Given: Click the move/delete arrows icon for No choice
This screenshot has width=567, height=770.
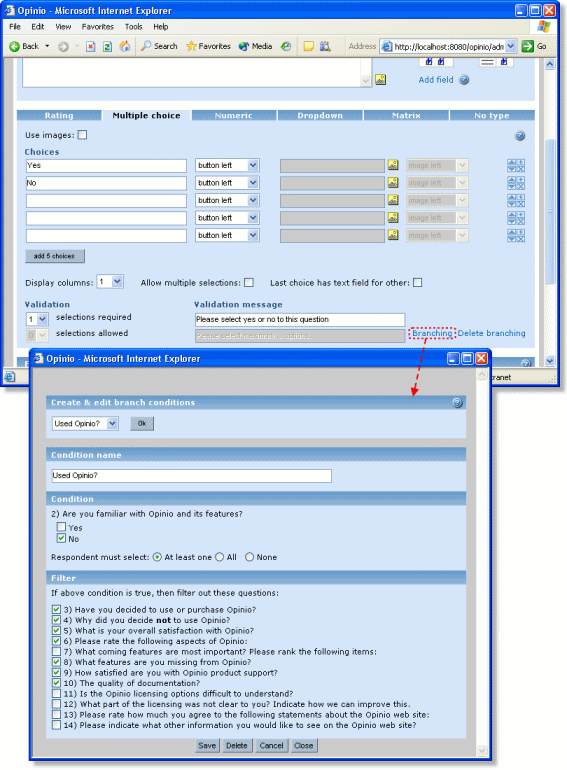Looking at the screenshot, I should 516,183.
